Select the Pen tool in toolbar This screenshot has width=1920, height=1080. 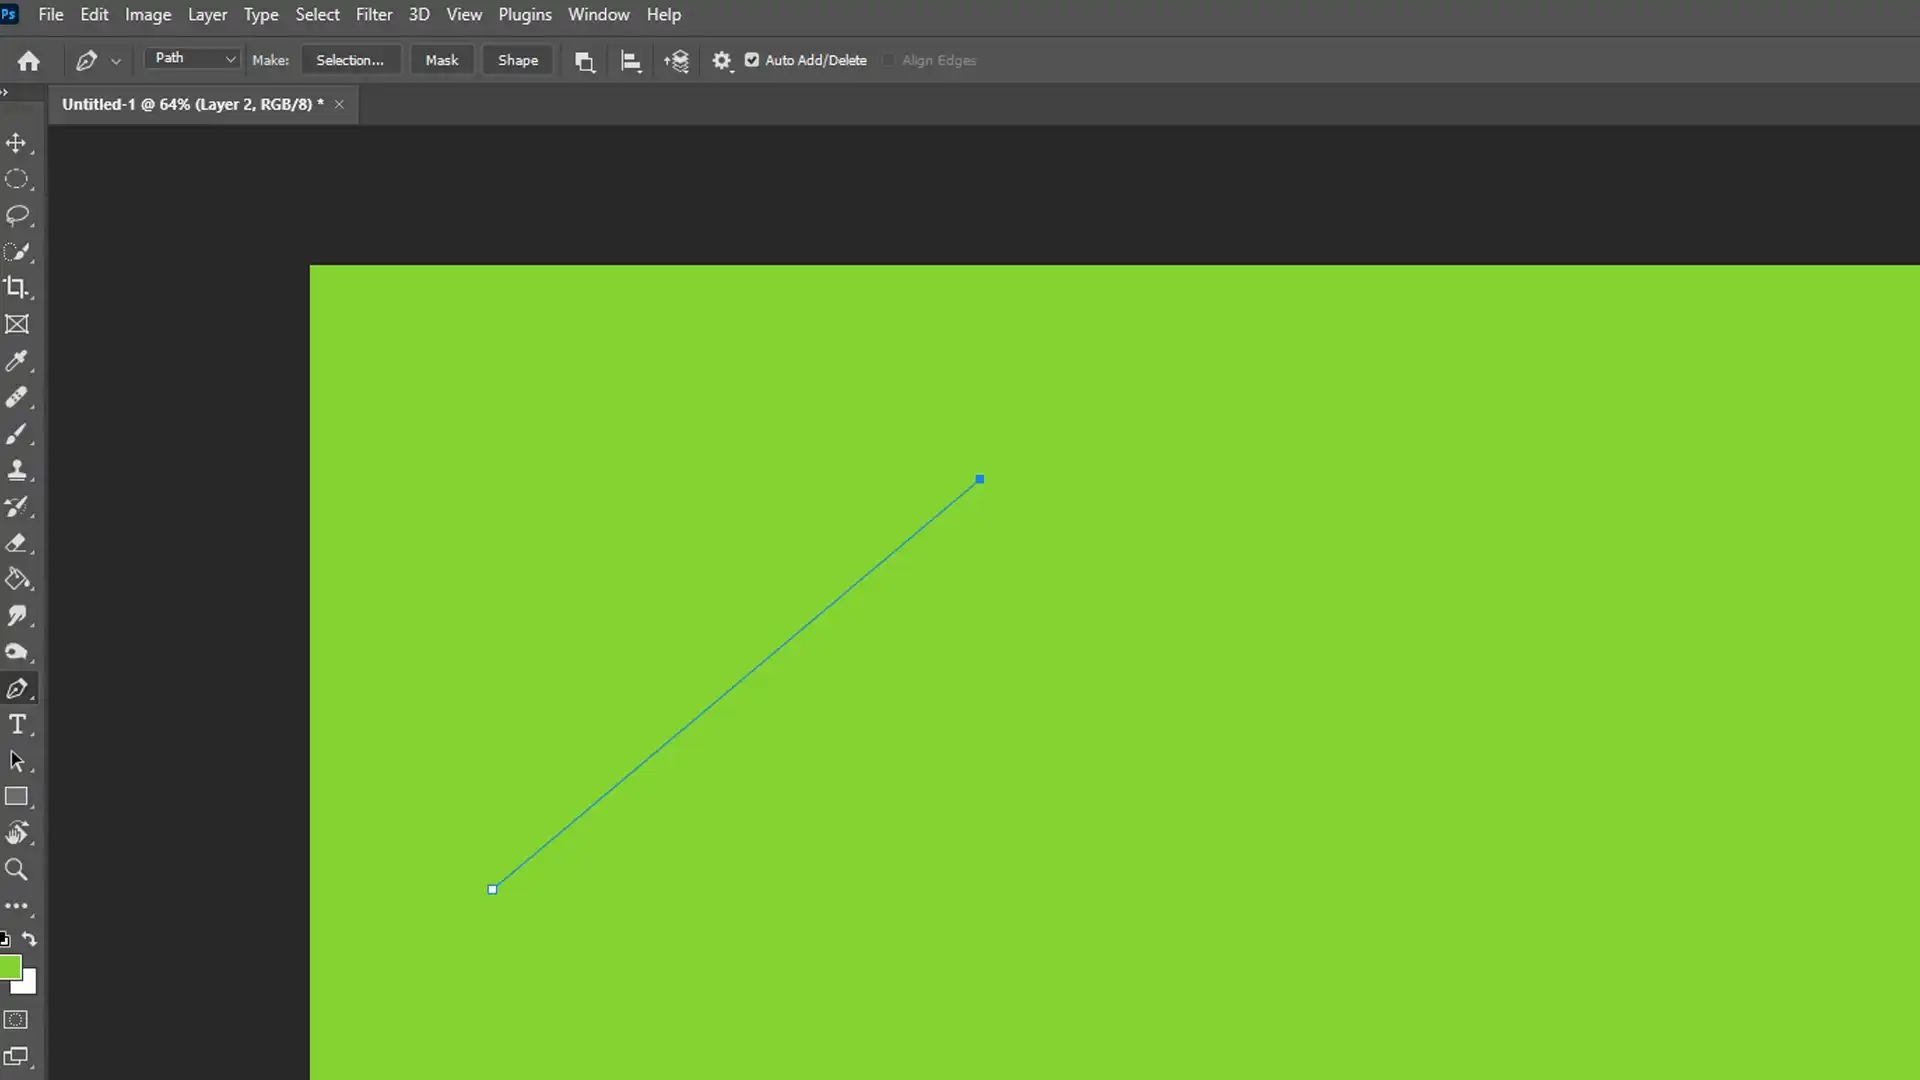coord(17,687)
